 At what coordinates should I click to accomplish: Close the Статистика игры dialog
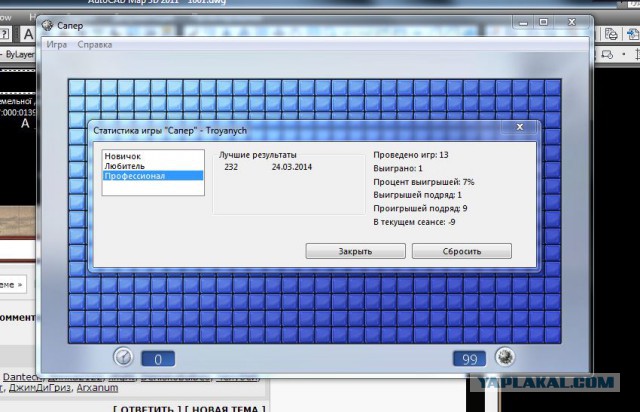click(520, 127)
